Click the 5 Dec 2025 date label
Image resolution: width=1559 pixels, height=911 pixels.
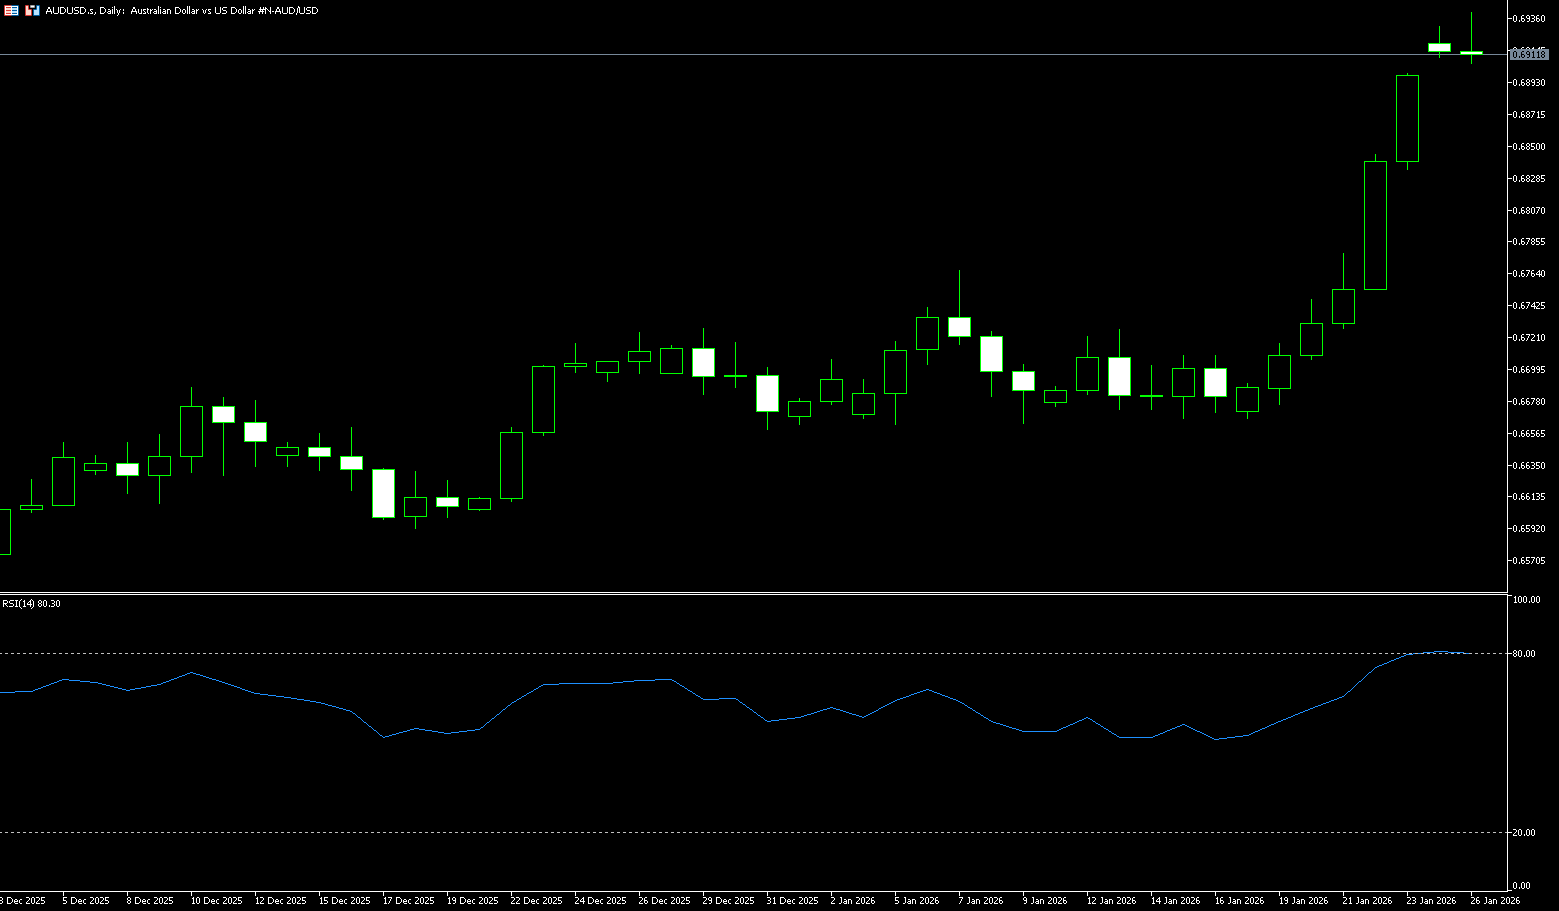pos(85,901)
